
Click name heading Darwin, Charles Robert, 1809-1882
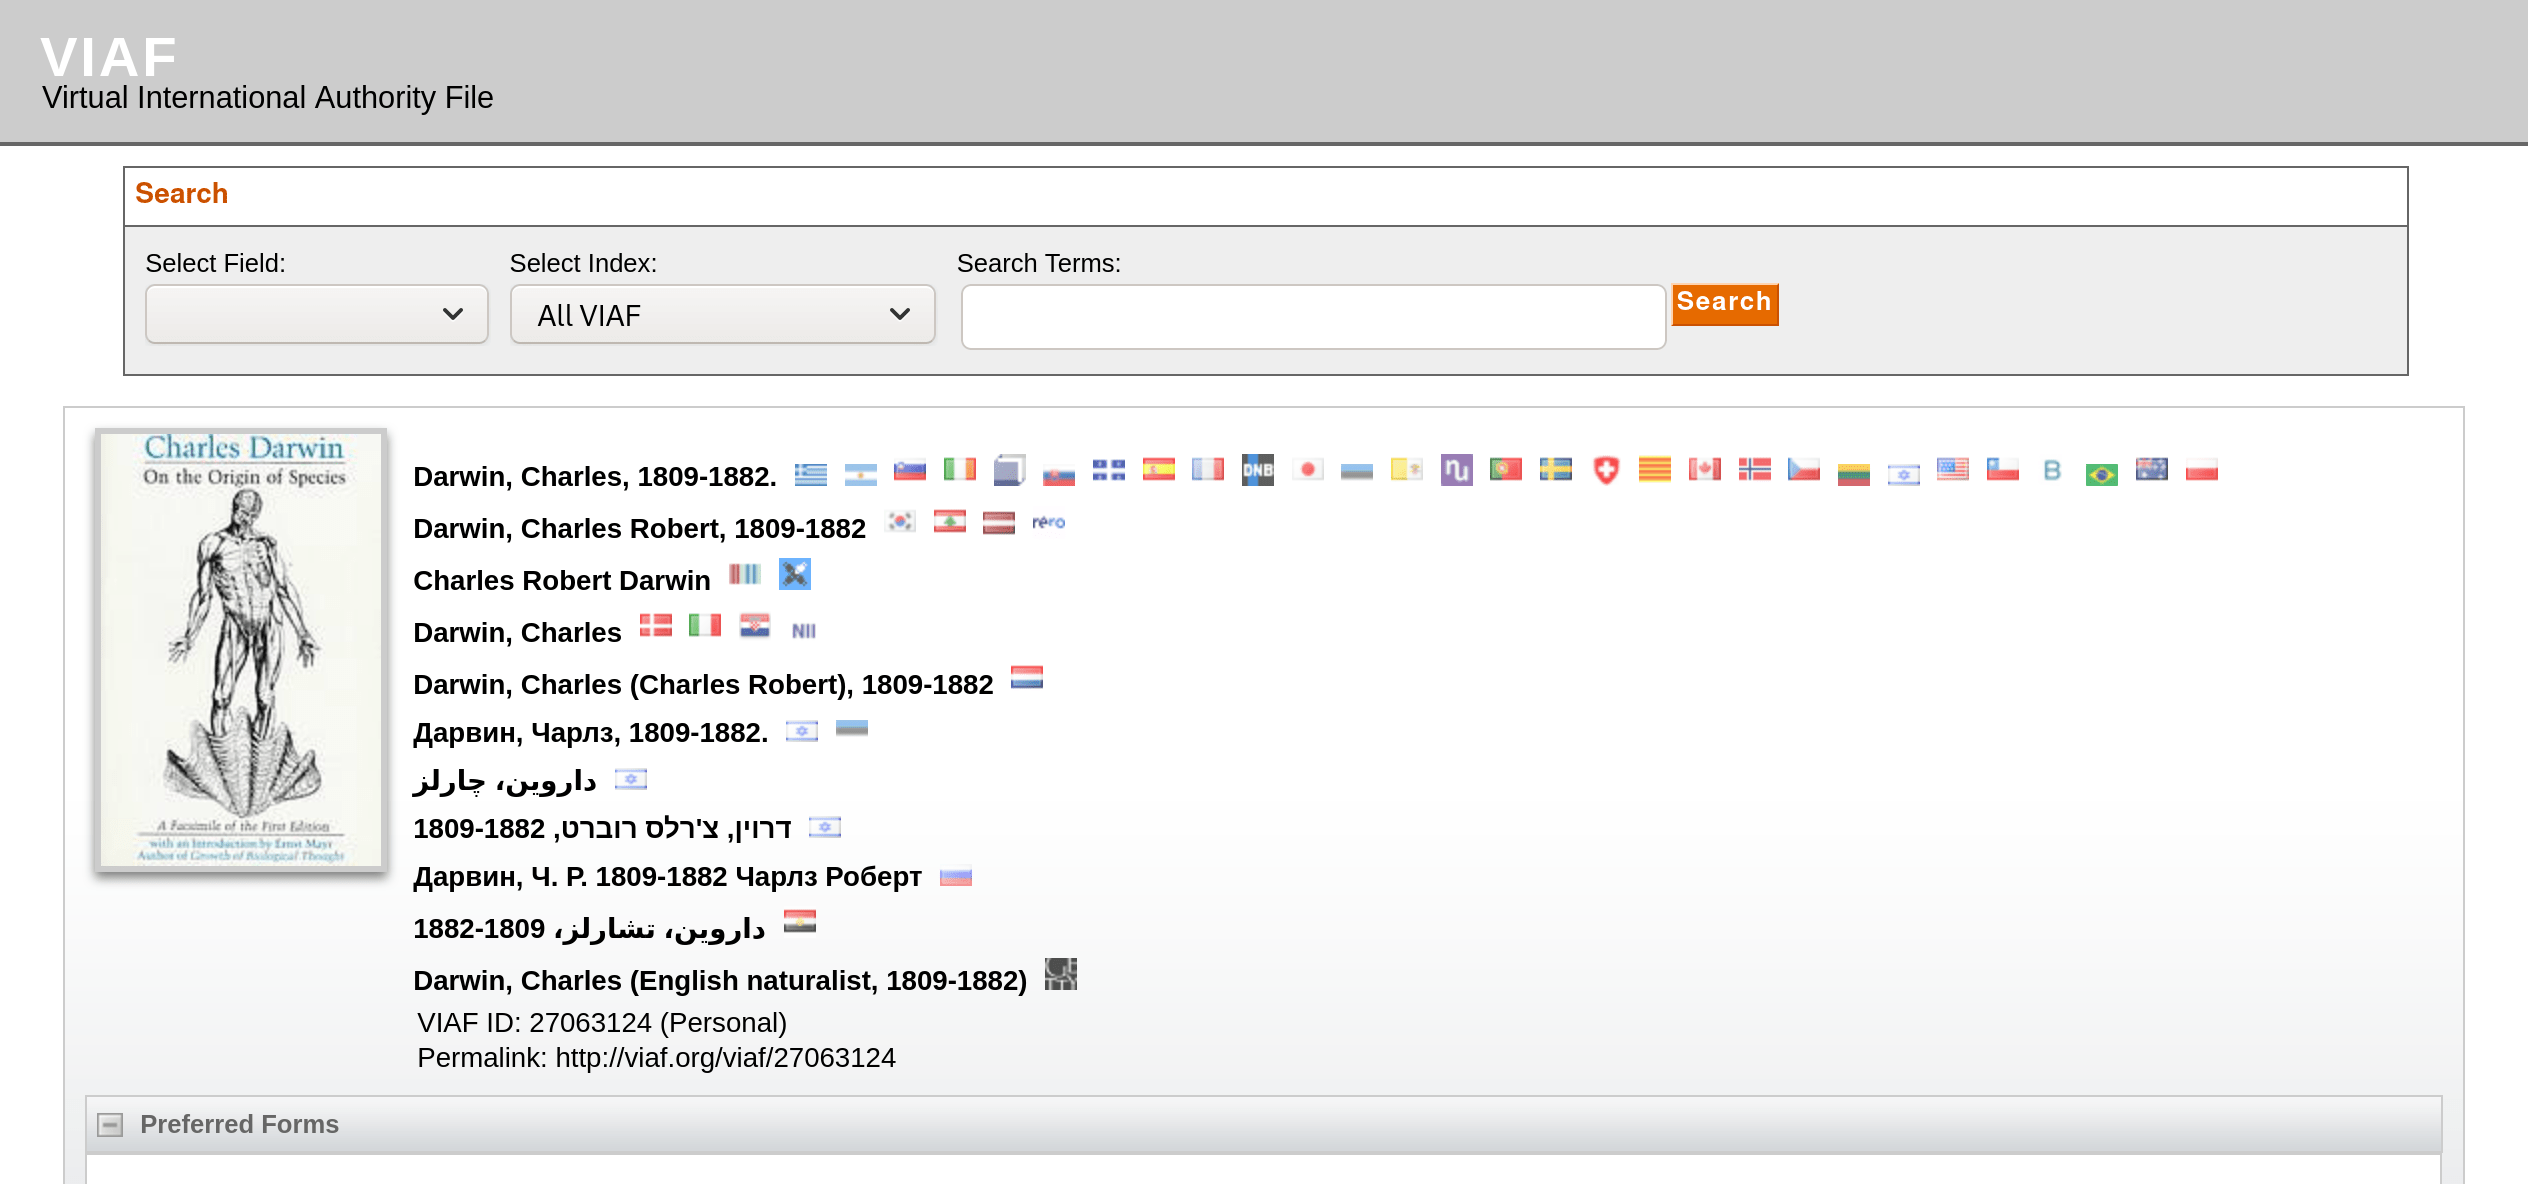(639, 529)
